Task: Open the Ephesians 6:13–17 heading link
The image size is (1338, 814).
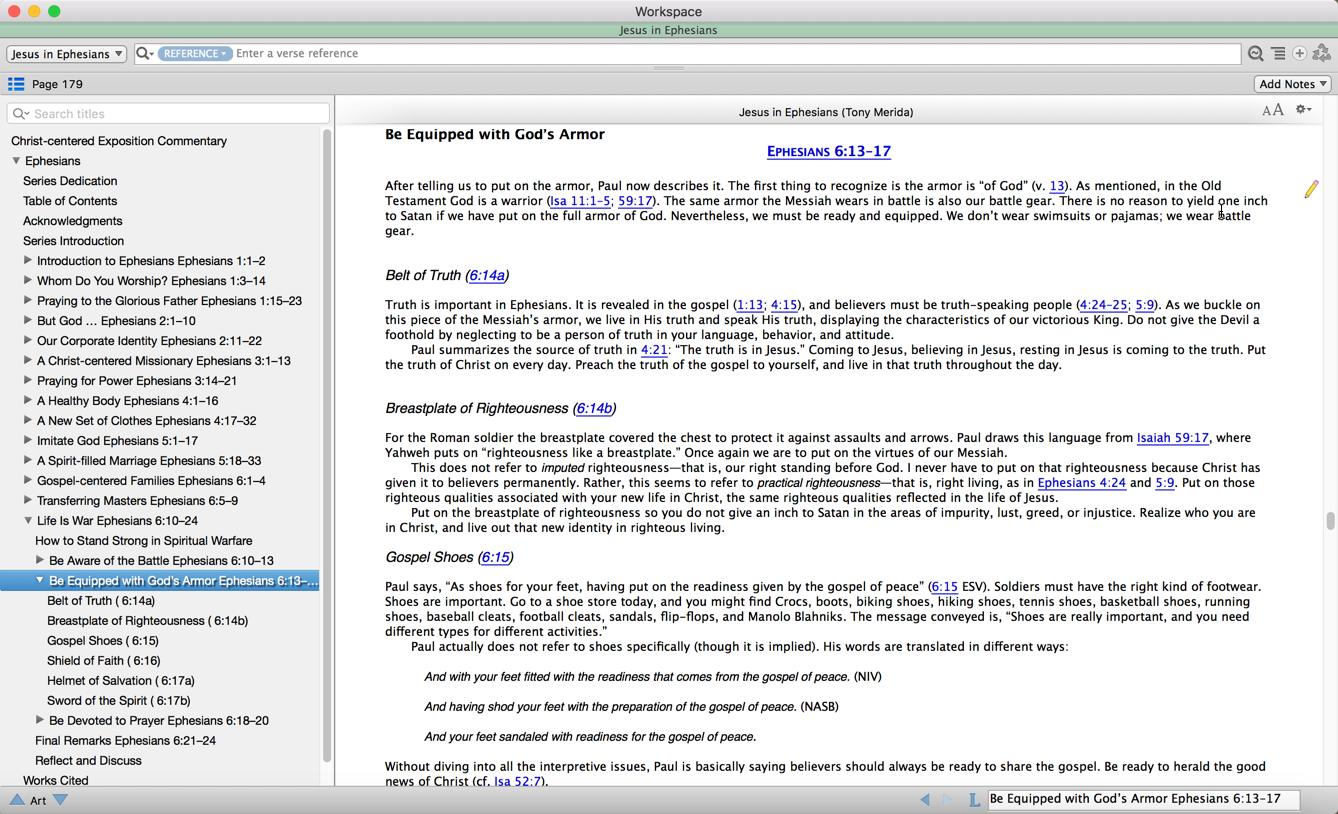Action: point(829,152)
